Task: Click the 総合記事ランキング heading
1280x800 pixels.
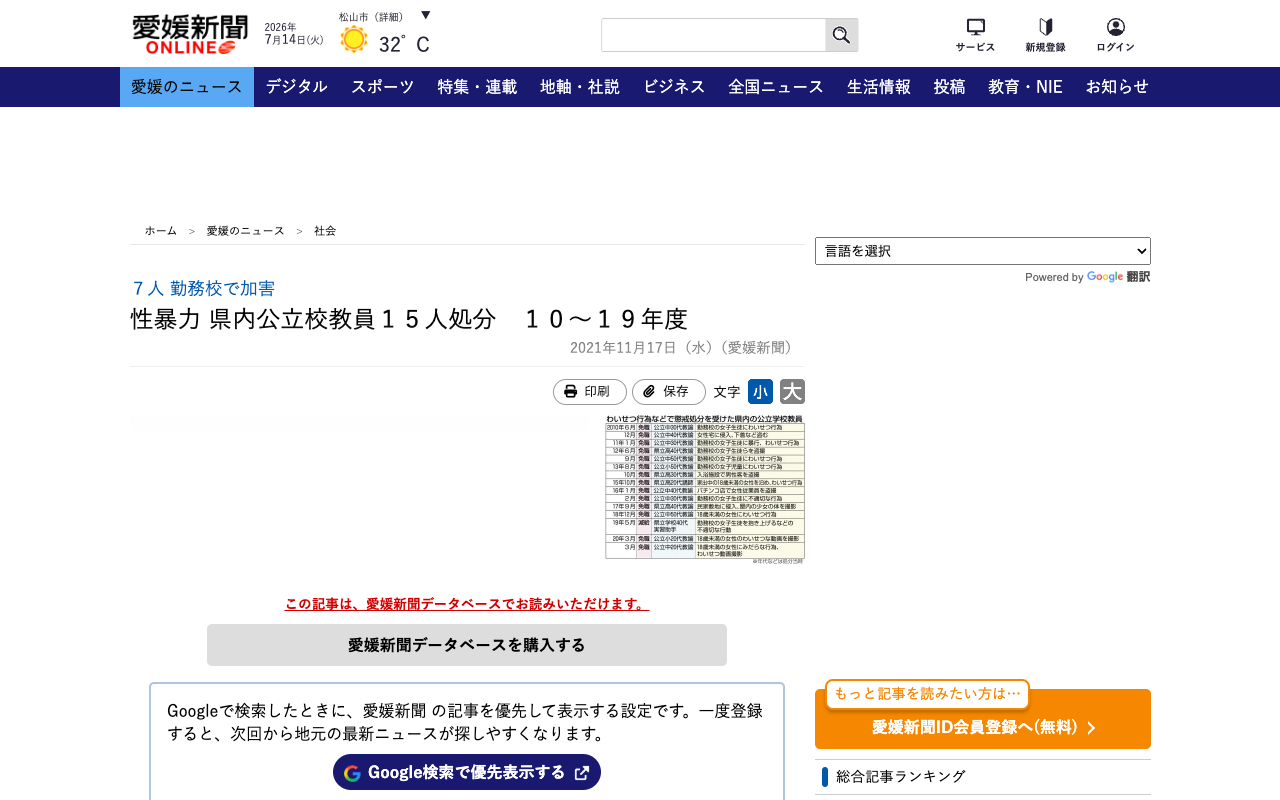Action: click(x=901, y=776)
